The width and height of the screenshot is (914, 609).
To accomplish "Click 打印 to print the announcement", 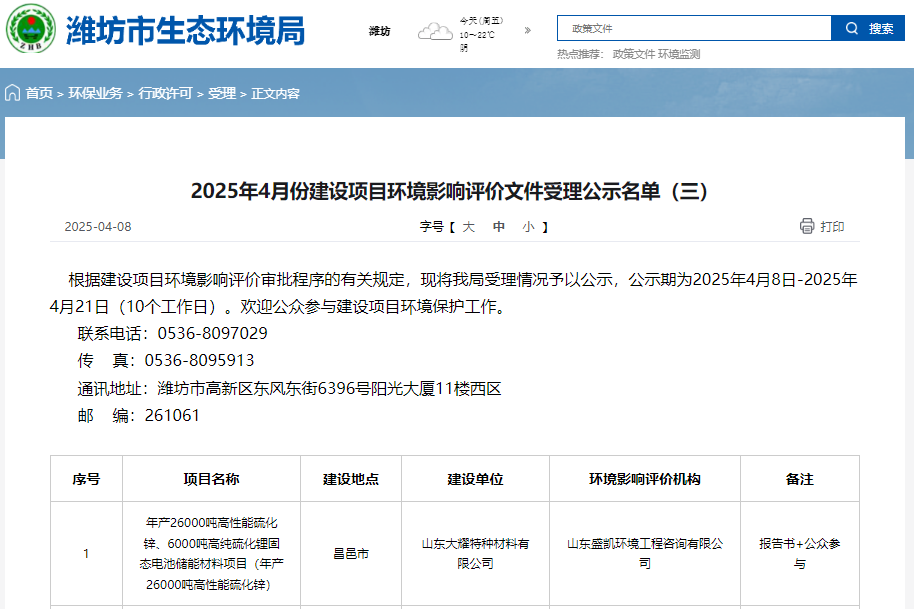I will (830, 227).
